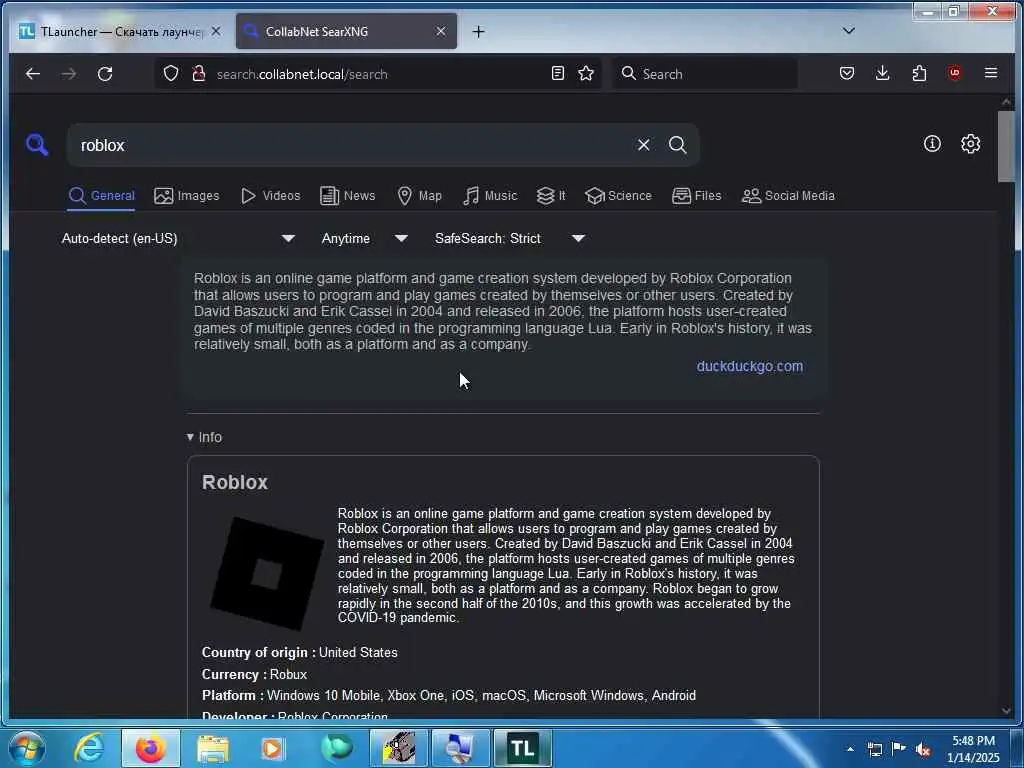Open the Map search category
Viewport: 1024px width, 768px height.
(419, 196)
